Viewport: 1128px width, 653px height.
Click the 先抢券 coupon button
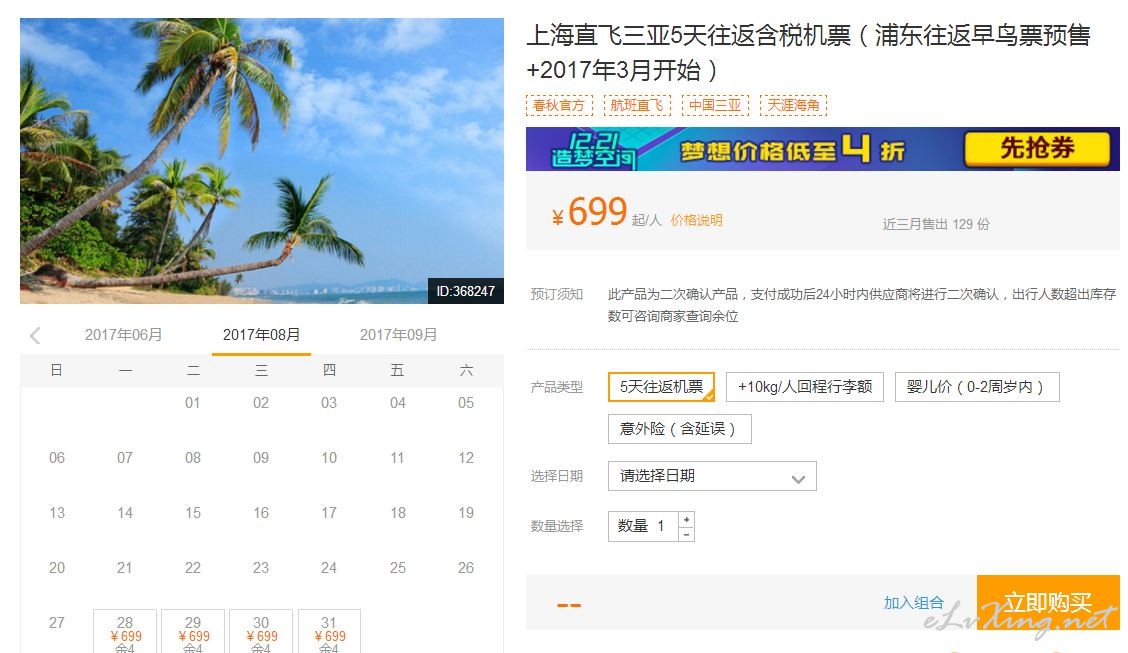[1037, 148]
